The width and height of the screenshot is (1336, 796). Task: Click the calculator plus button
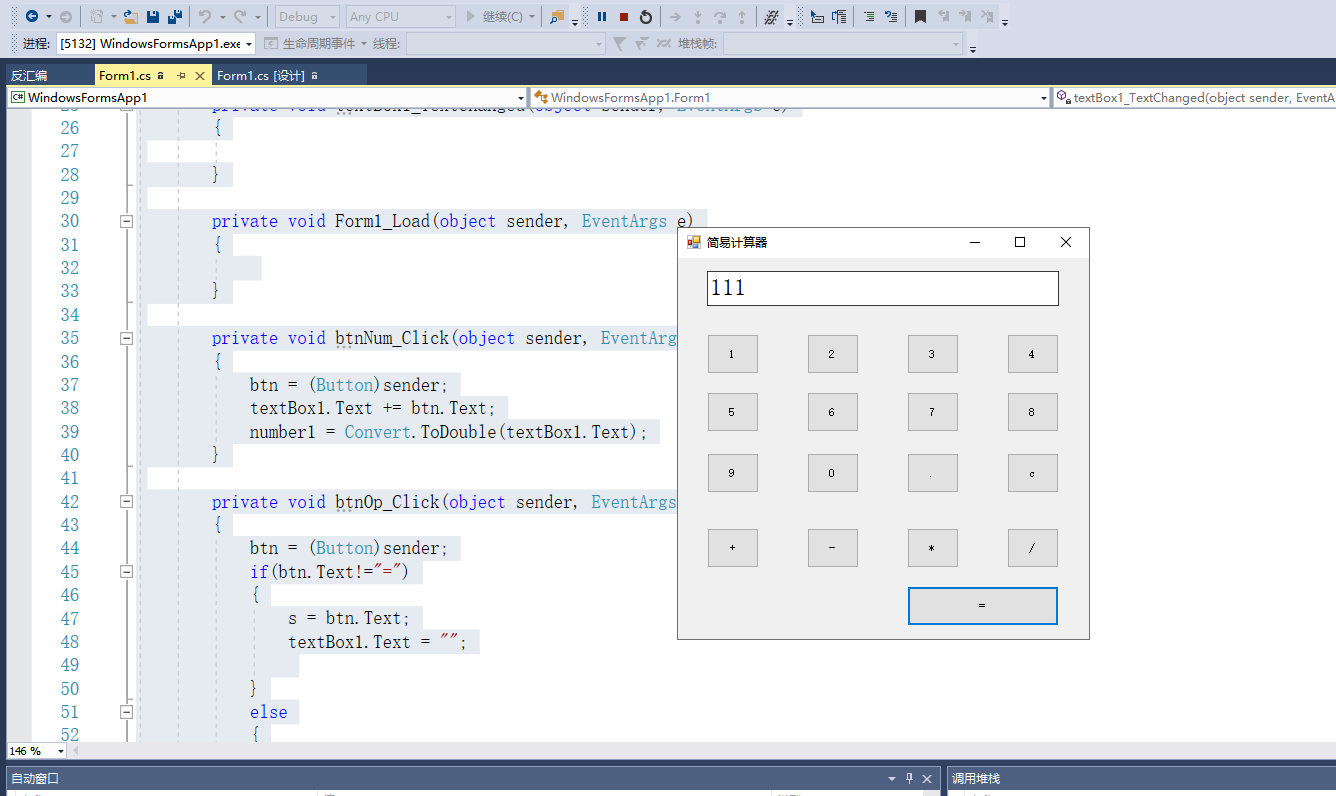pos(733,548)
